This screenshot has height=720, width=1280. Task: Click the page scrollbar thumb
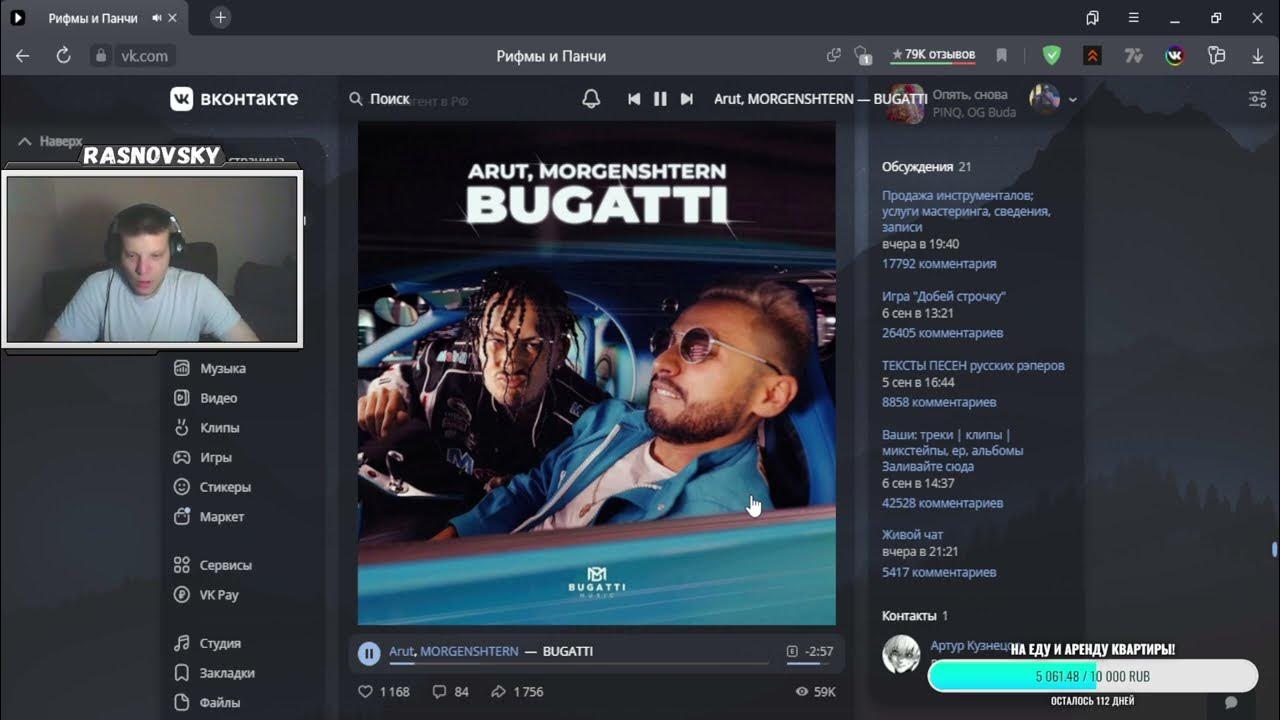point(1274,549)
